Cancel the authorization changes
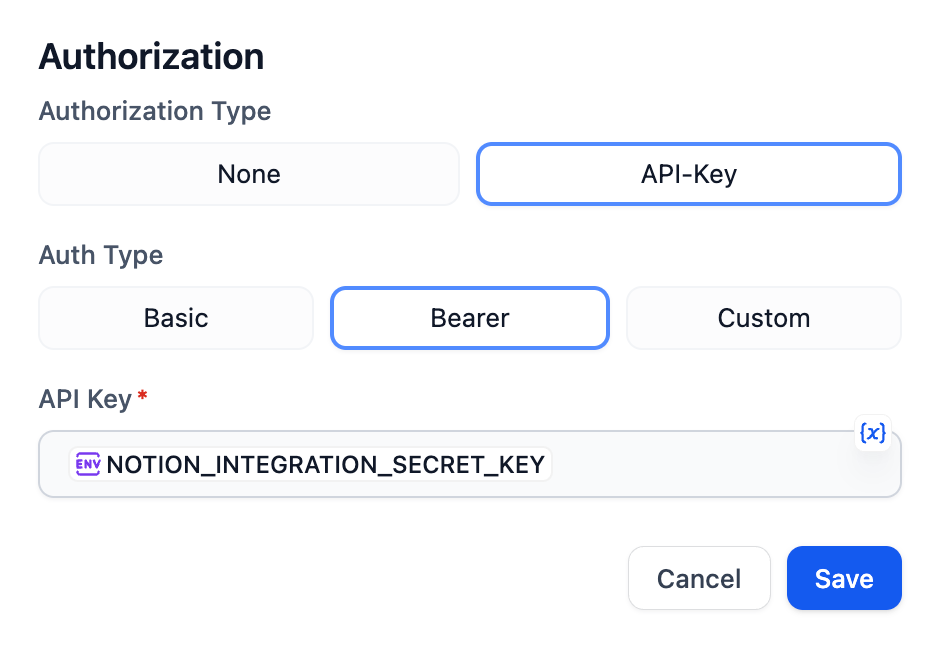 699,578
